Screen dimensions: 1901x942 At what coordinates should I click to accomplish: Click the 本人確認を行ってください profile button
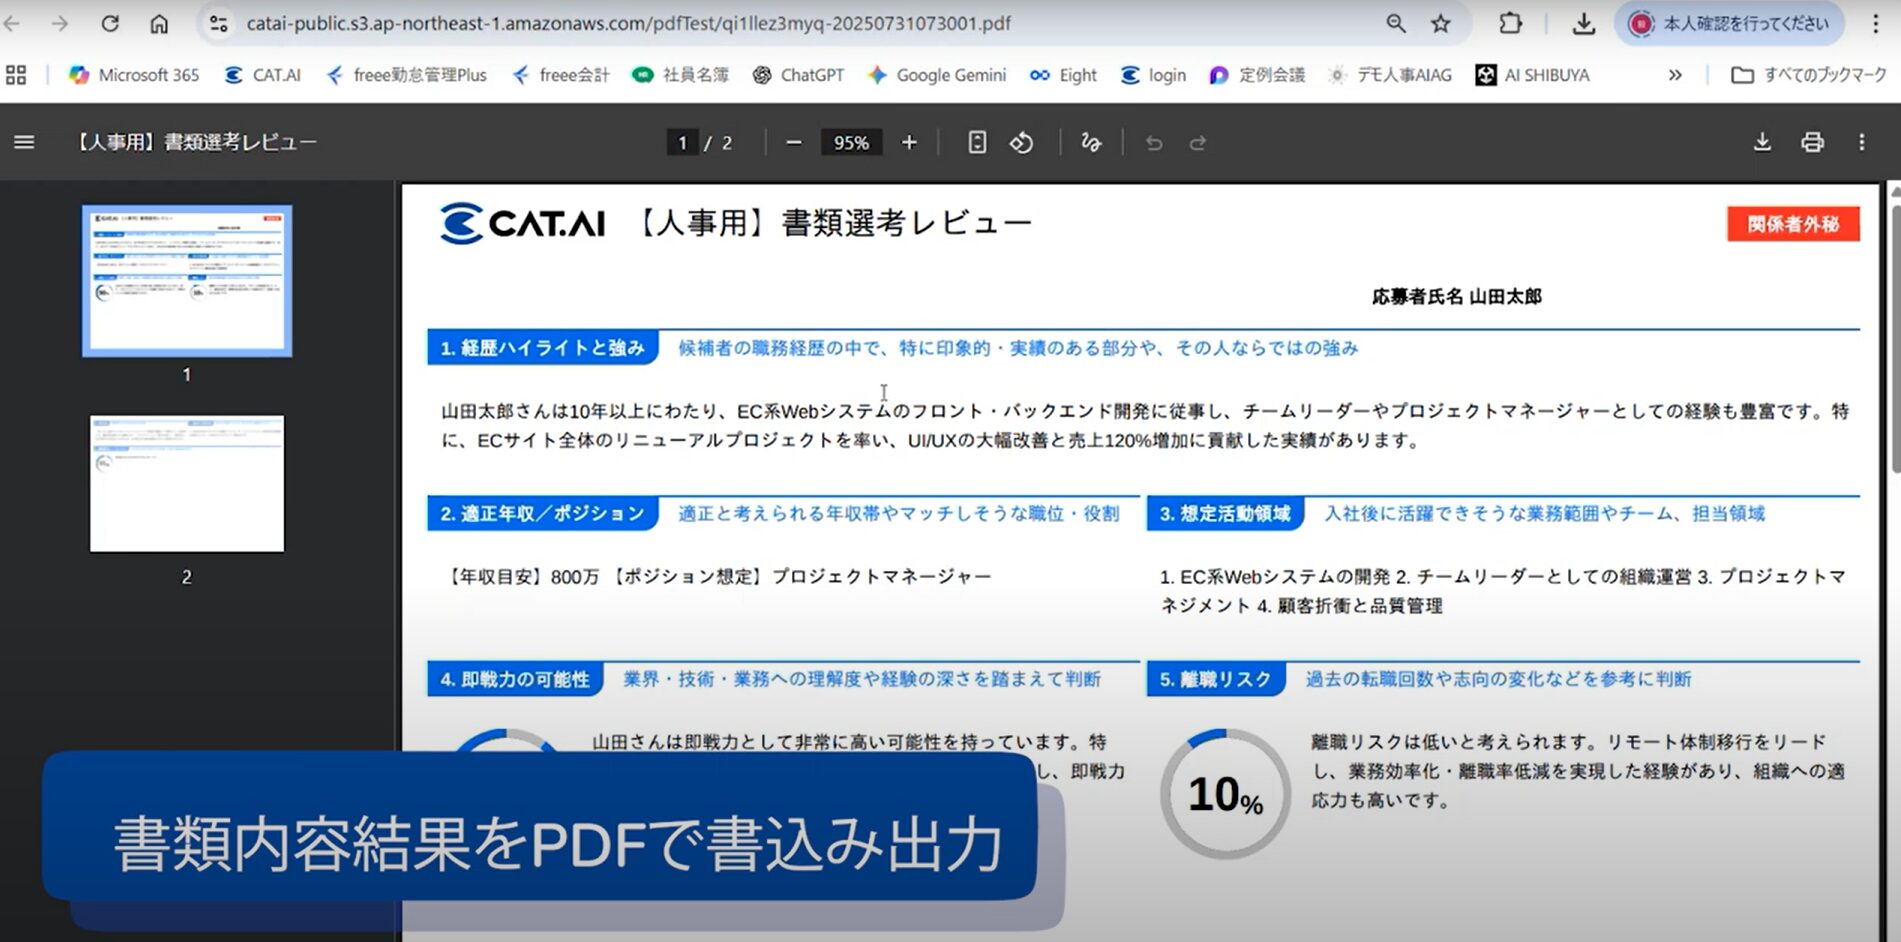1730,23
